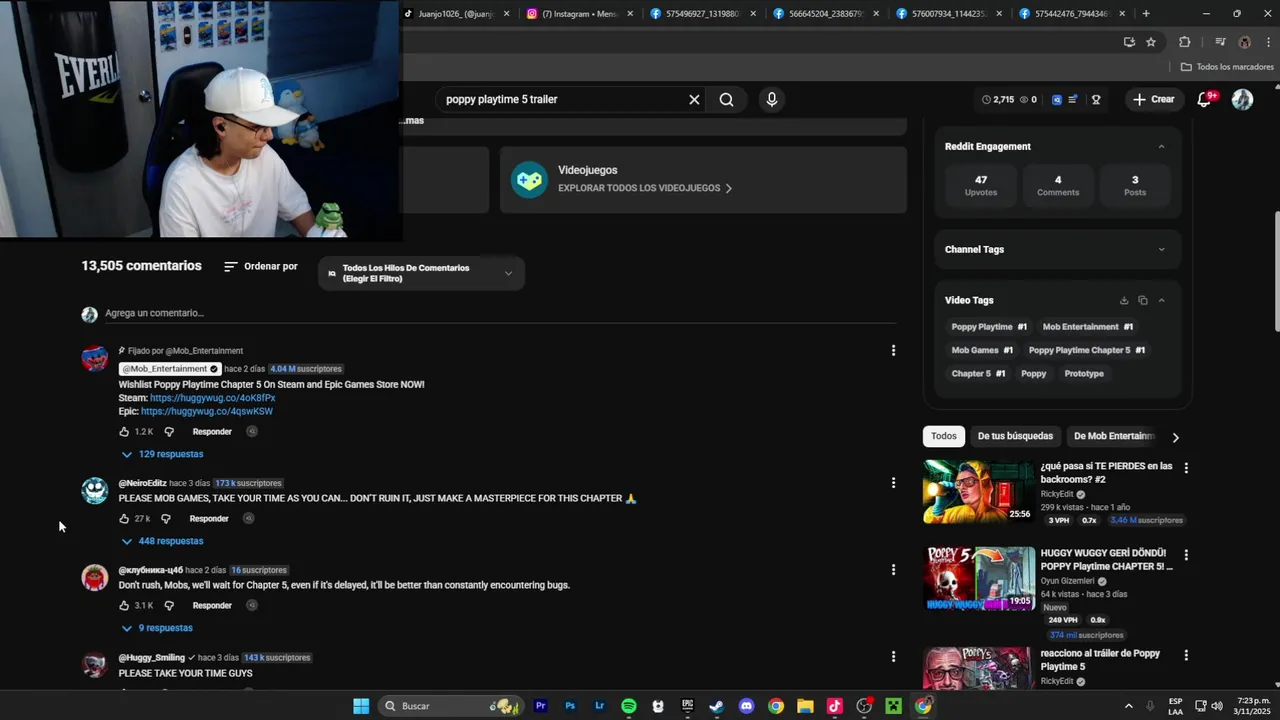Click the vidIQ blue logo icon
Viewport: 1280px width, 720px height.
click(x=1056, y=100)
